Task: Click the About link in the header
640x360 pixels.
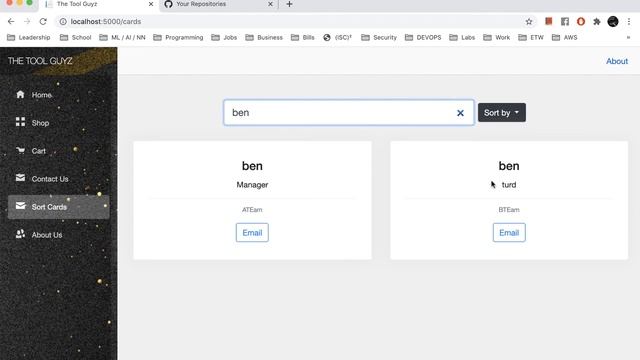Action: (x=617, y=61)
